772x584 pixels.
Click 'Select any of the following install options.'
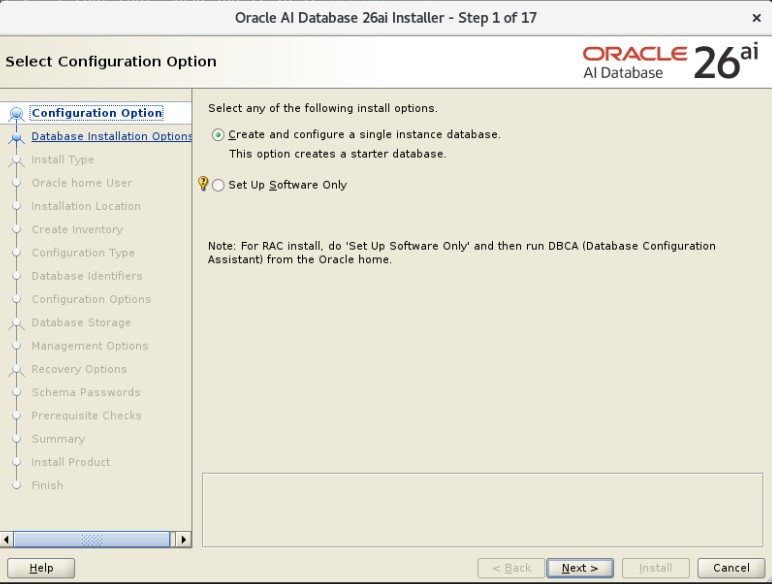(x=322, y=108)
